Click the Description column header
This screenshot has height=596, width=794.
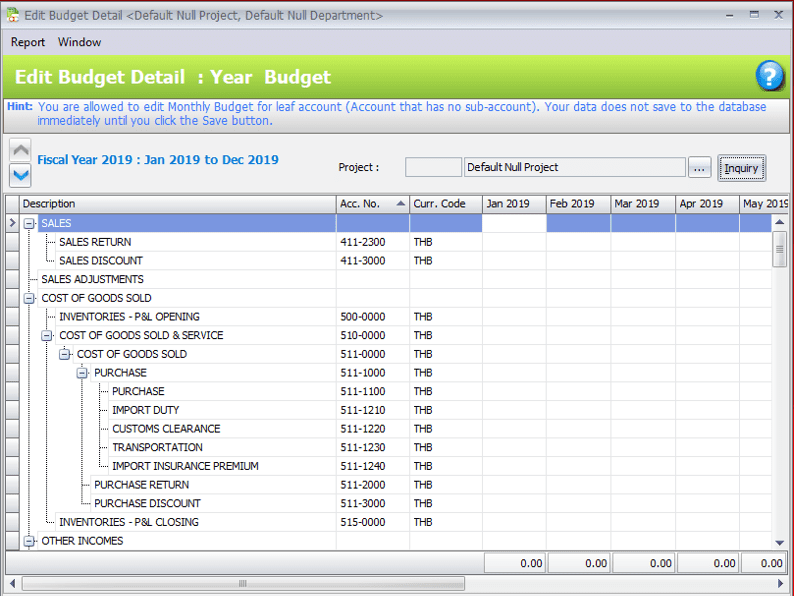pos(177,204)
